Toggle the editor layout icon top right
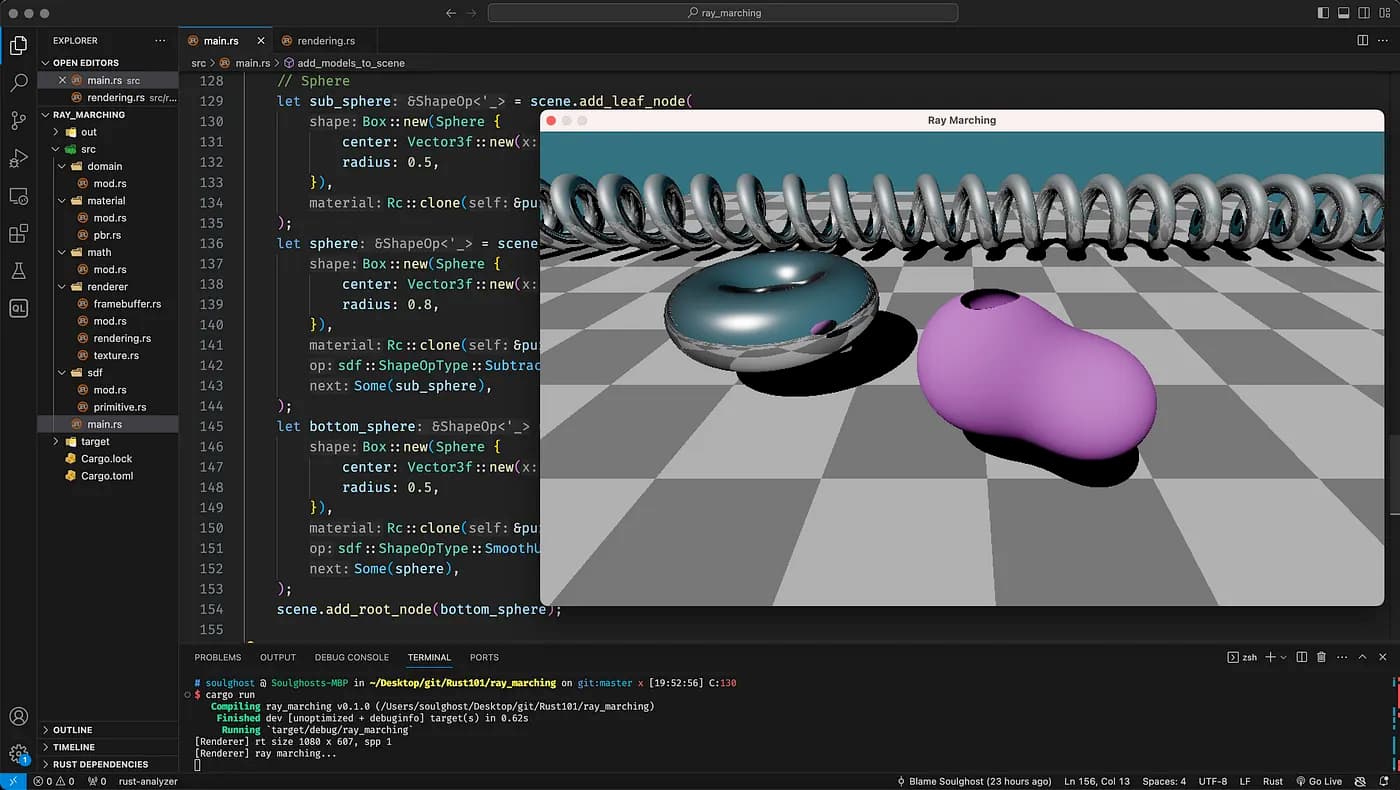Viewport: 1400px width, 790px height. point(1362,39)
